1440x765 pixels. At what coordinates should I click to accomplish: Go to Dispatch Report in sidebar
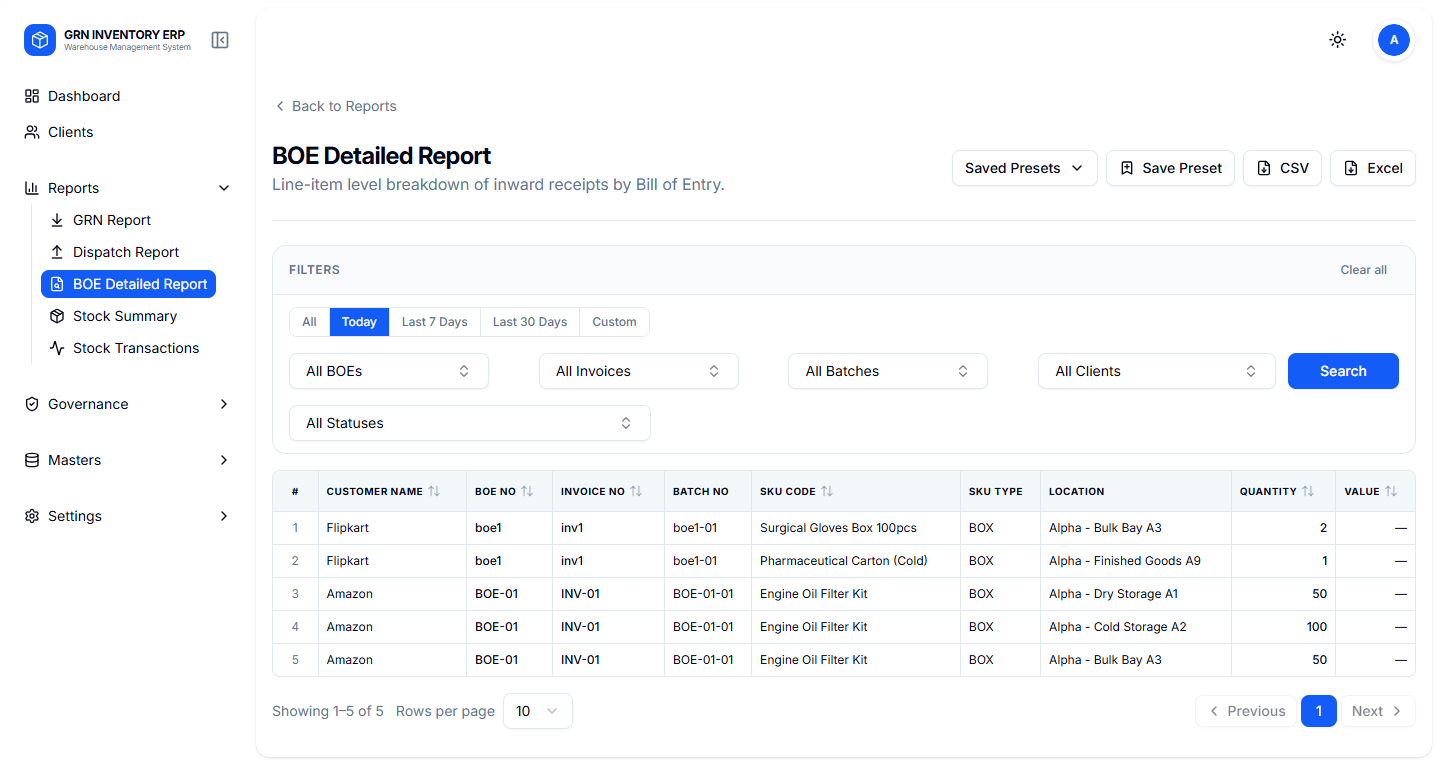point(126,252)
